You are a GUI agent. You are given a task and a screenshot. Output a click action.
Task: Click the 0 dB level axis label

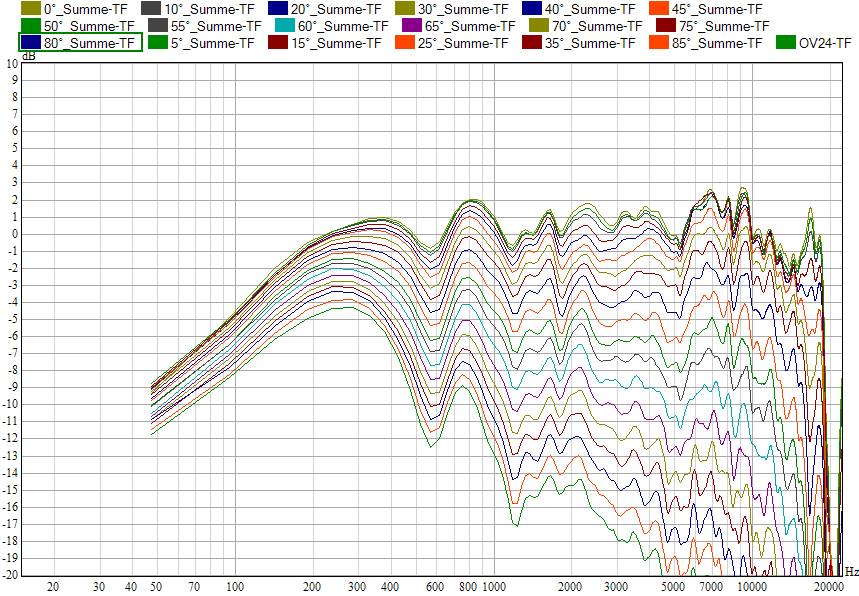(x=15, y=234)
